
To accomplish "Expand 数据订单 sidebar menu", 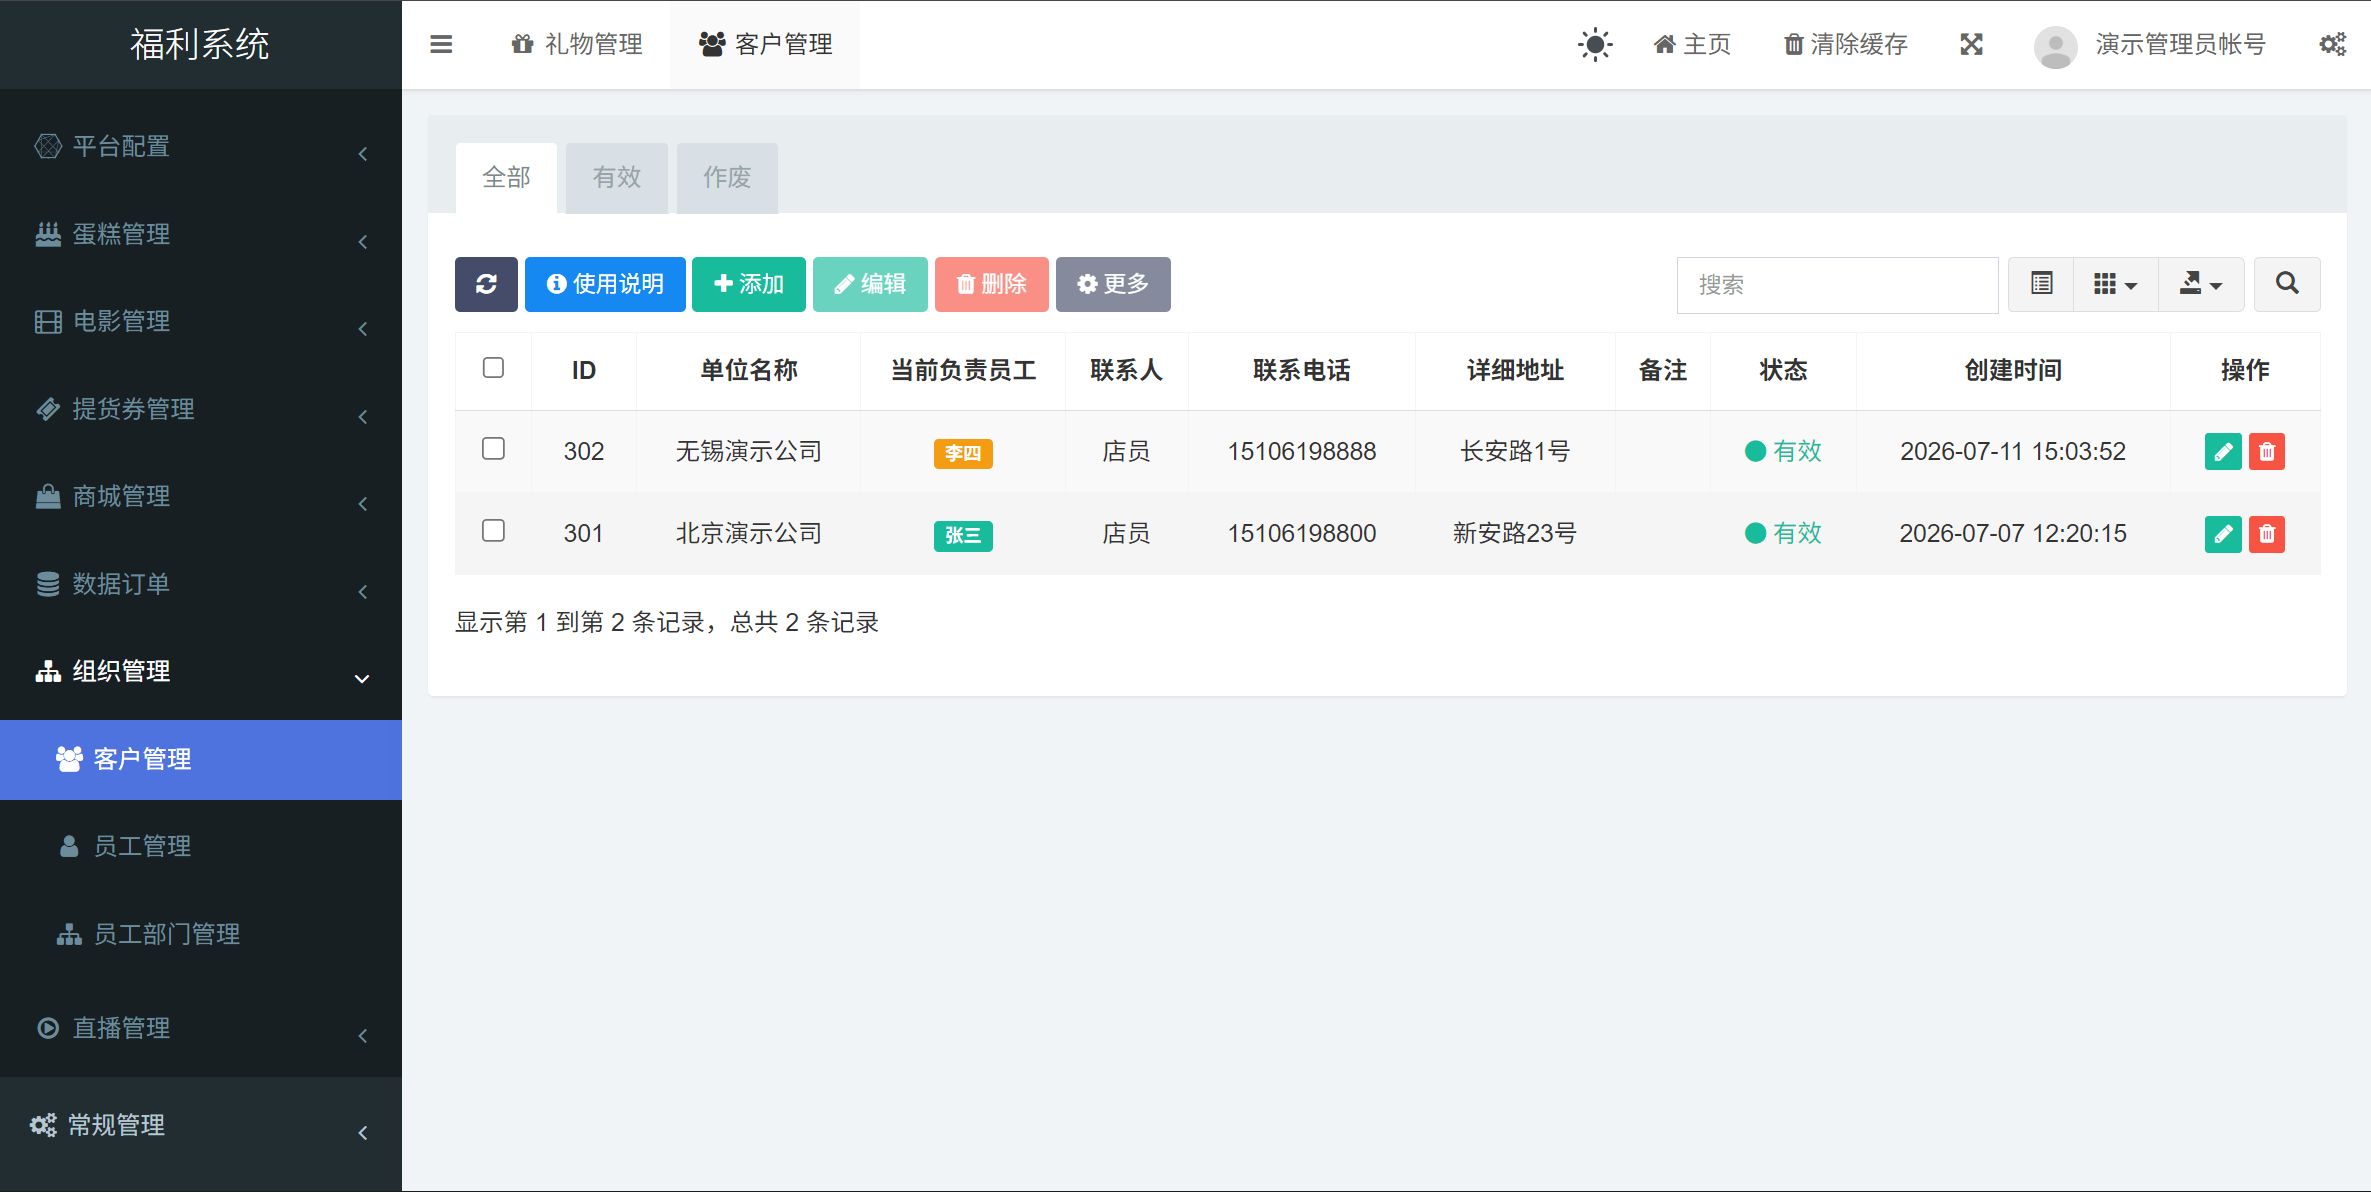I will (x=201, y=585).
